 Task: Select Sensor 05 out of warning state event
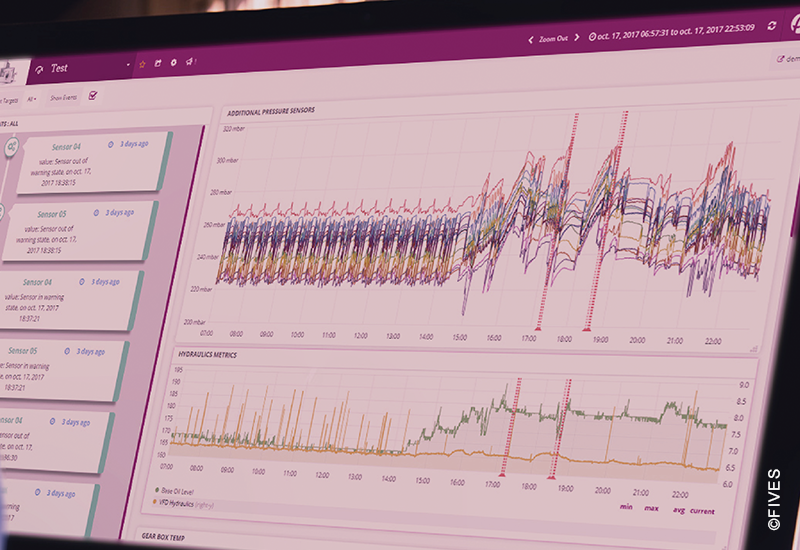click(x=79, y=231)
